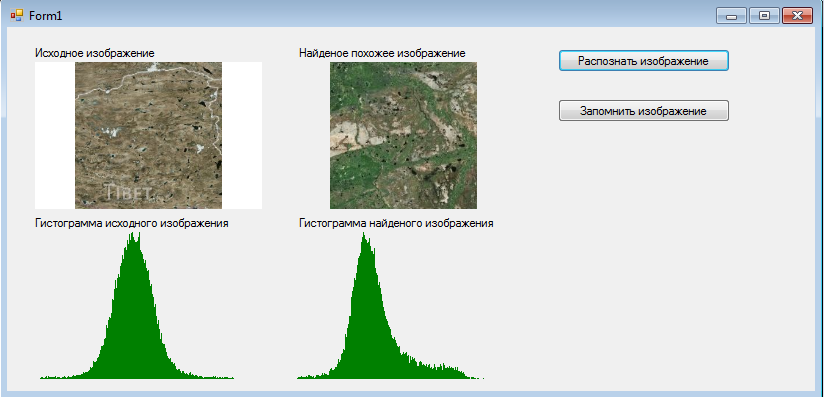The image size is (824, 397).
Task: Click the Form1 application icon in title bar
Action: [16, 15]
